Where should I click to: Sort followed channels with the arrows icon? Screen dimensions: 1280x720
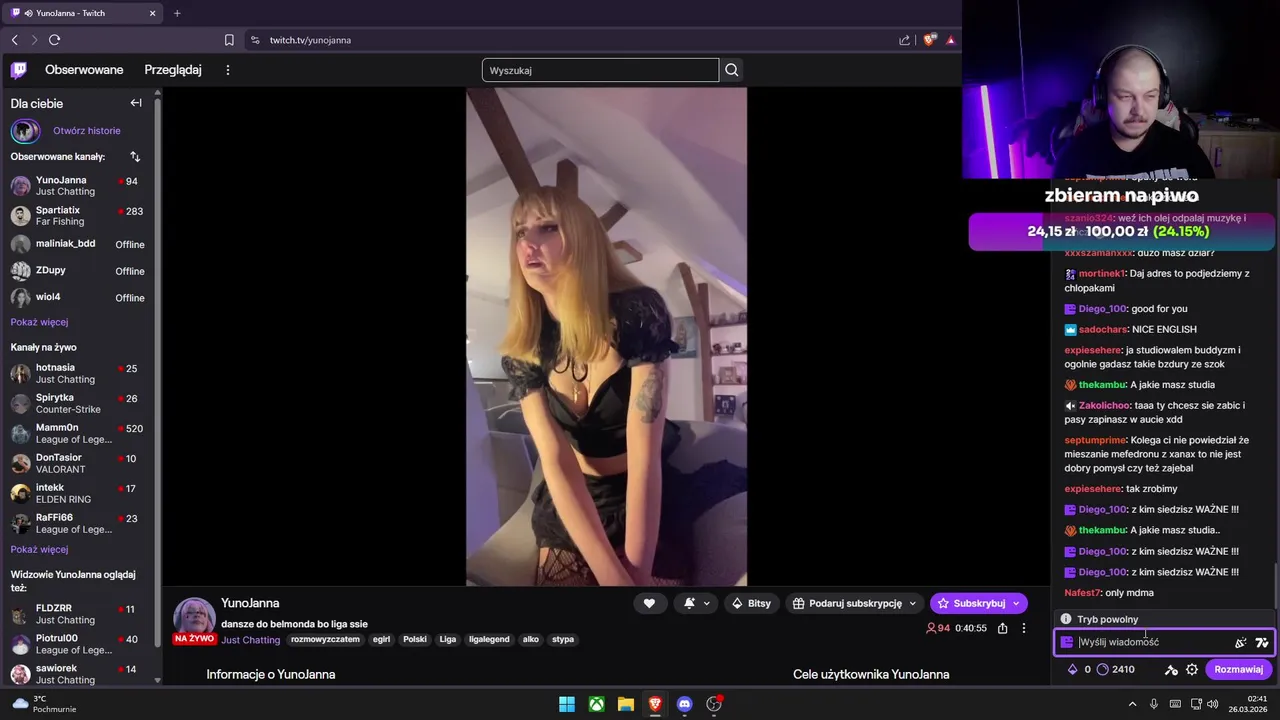point(135,157)
